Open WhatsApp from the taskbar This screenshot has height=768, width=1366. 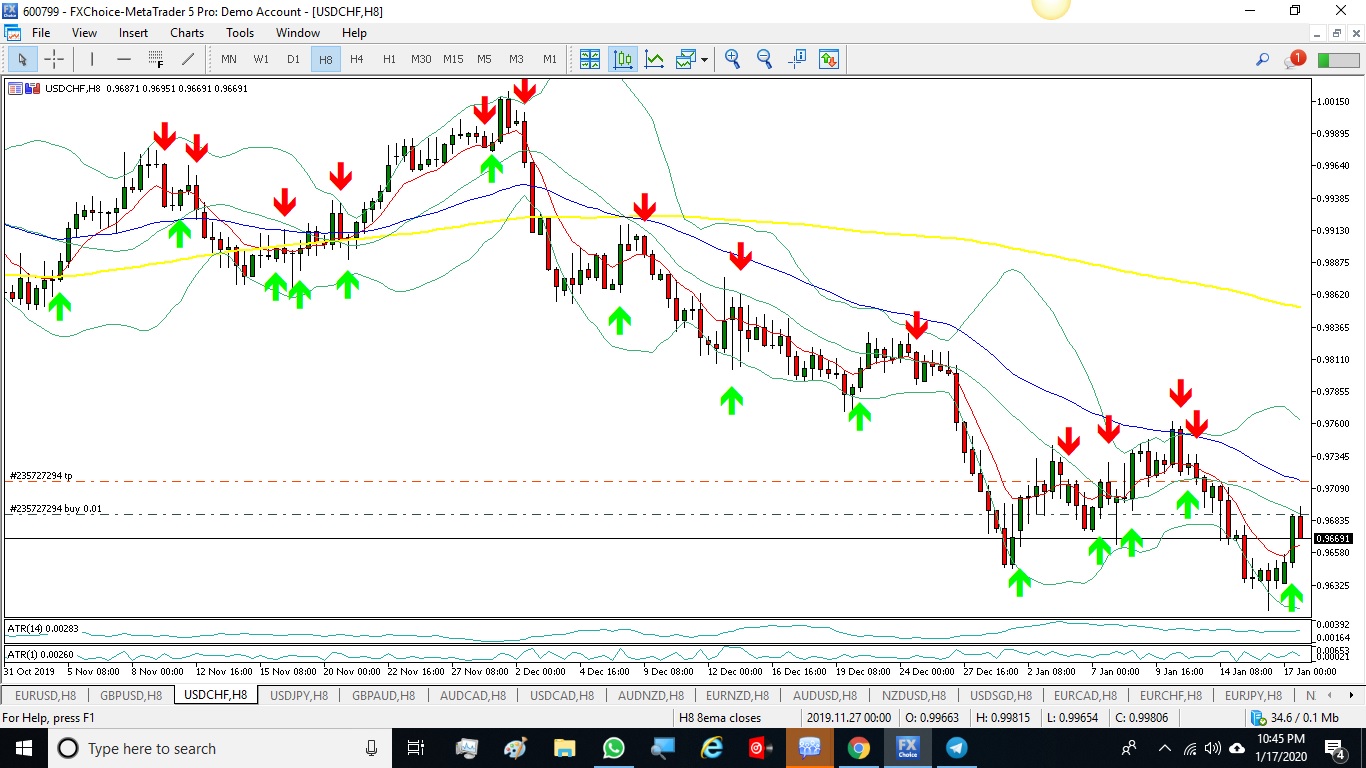(613, 748)
